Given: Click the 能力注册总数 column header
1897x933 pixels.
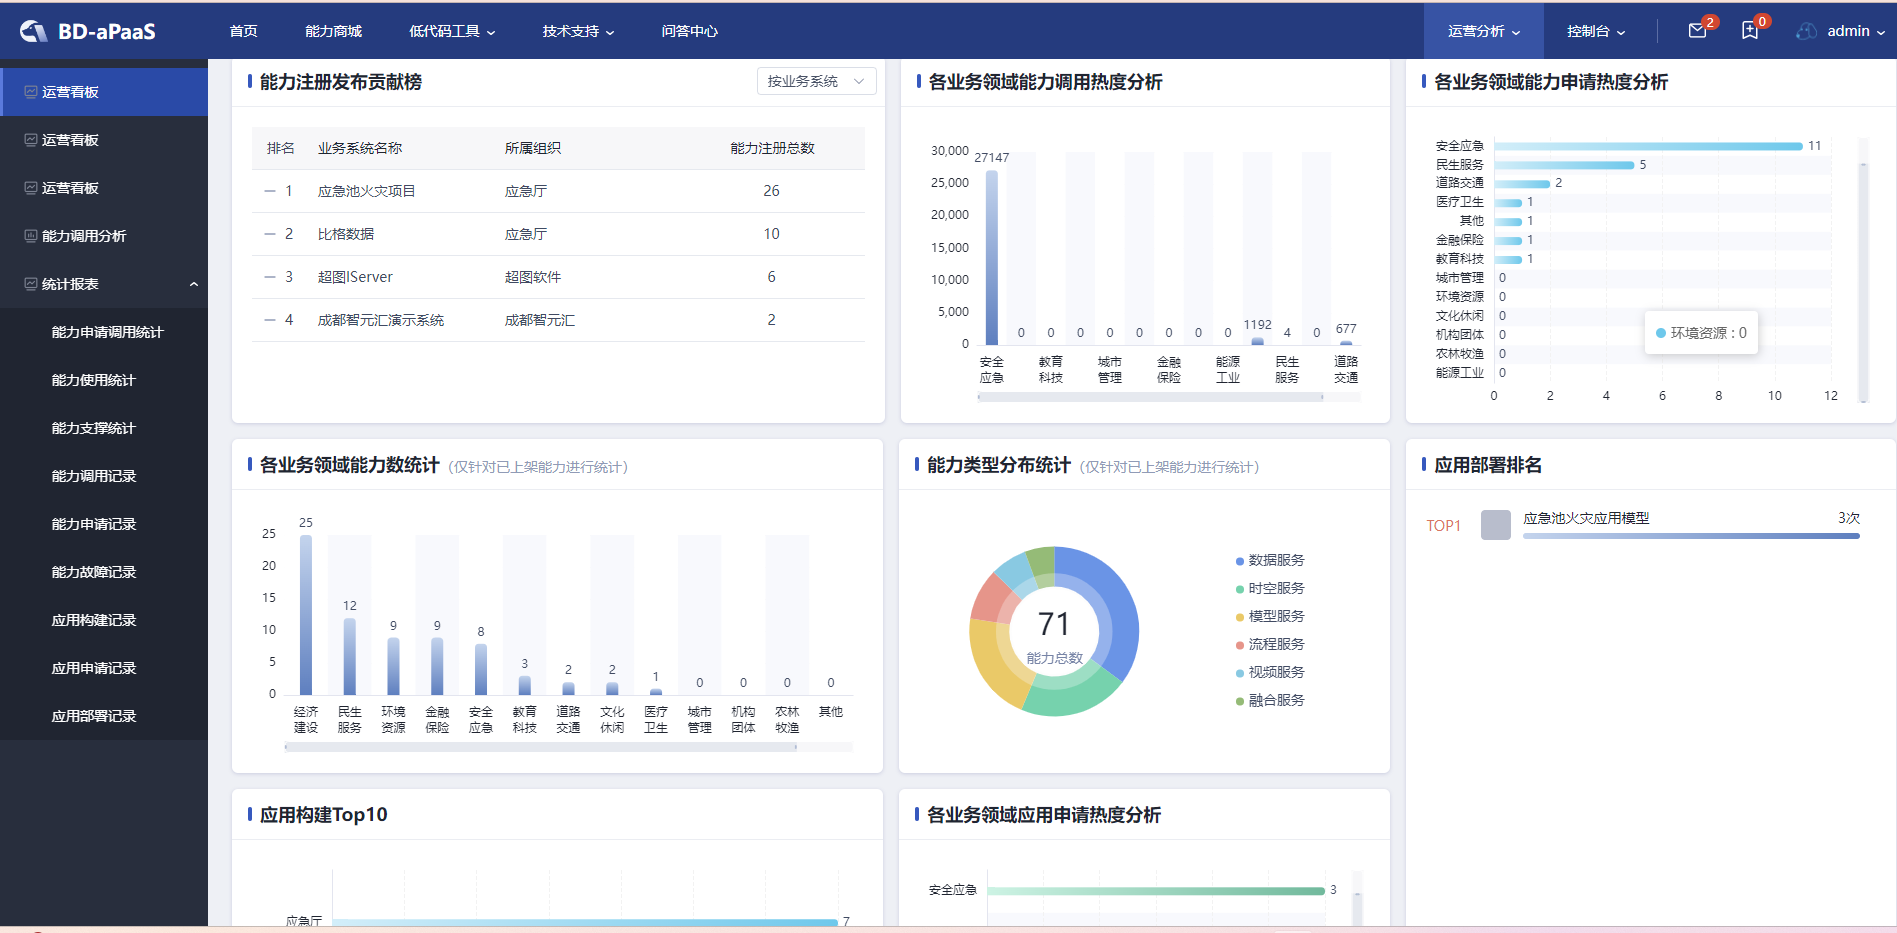Looking at the screenshot, I should pyautogui.click(x=772, y=148).
